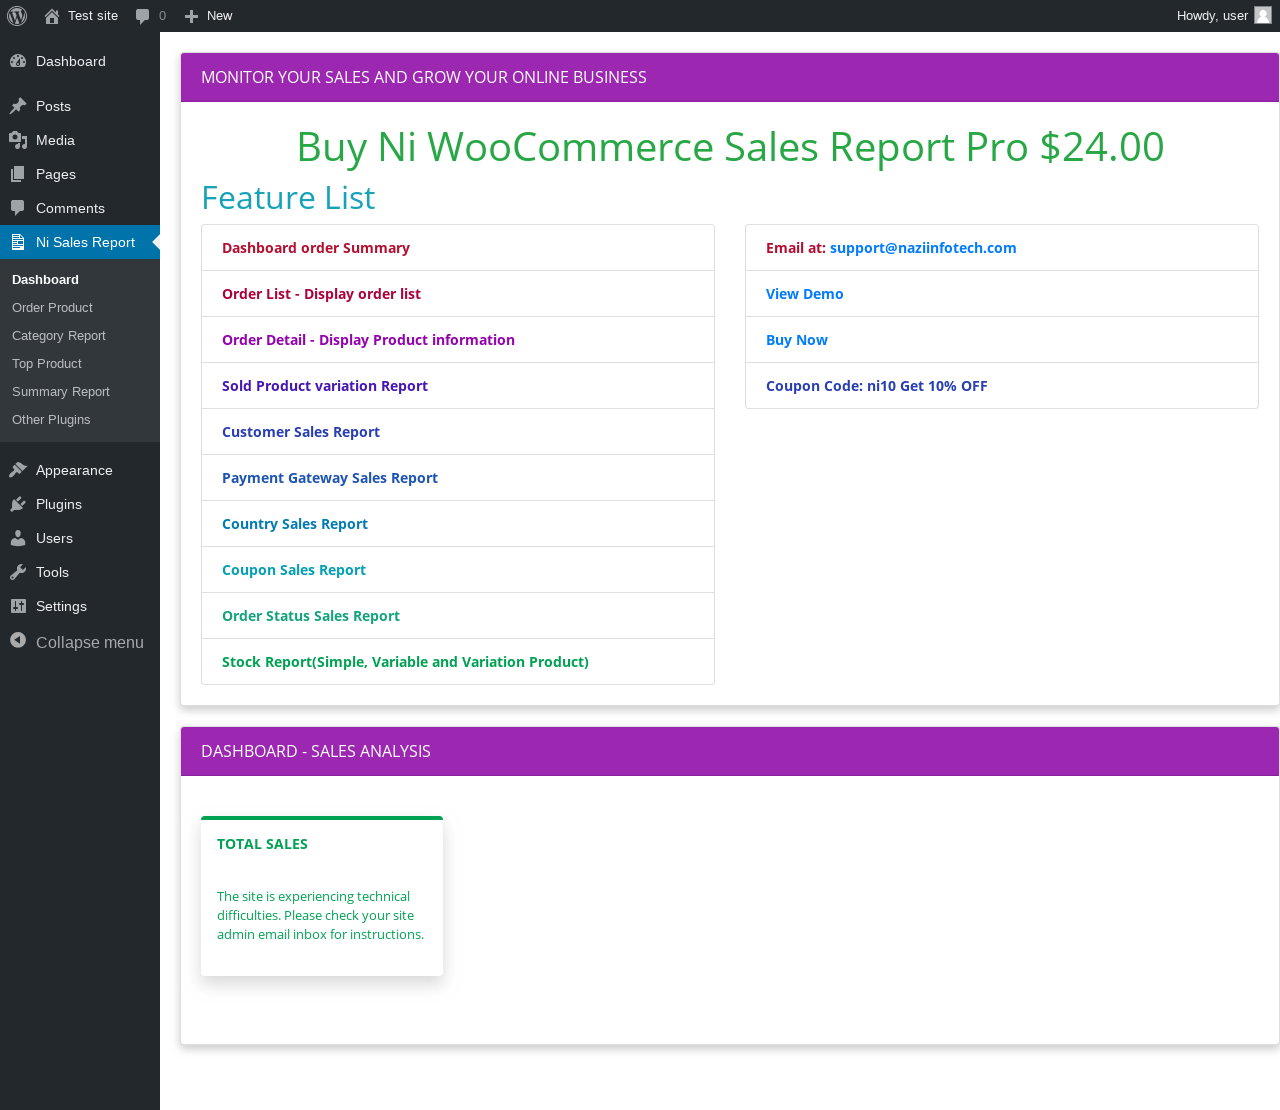This screenshot has width=1280, height=1110.
Task: Open the View Demo link
Action: pos(805,294)
